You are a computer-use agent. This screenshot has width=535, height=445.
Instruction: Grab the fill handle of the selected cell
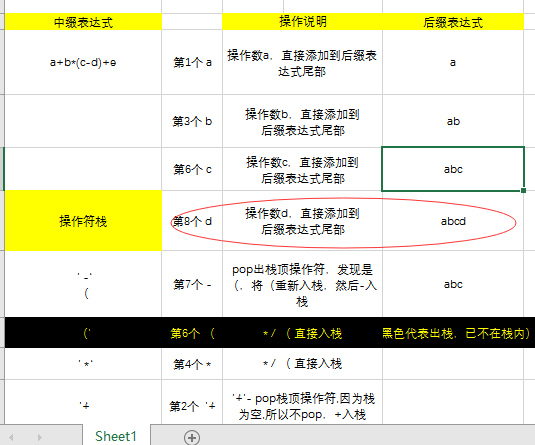(x=523, y=190)
